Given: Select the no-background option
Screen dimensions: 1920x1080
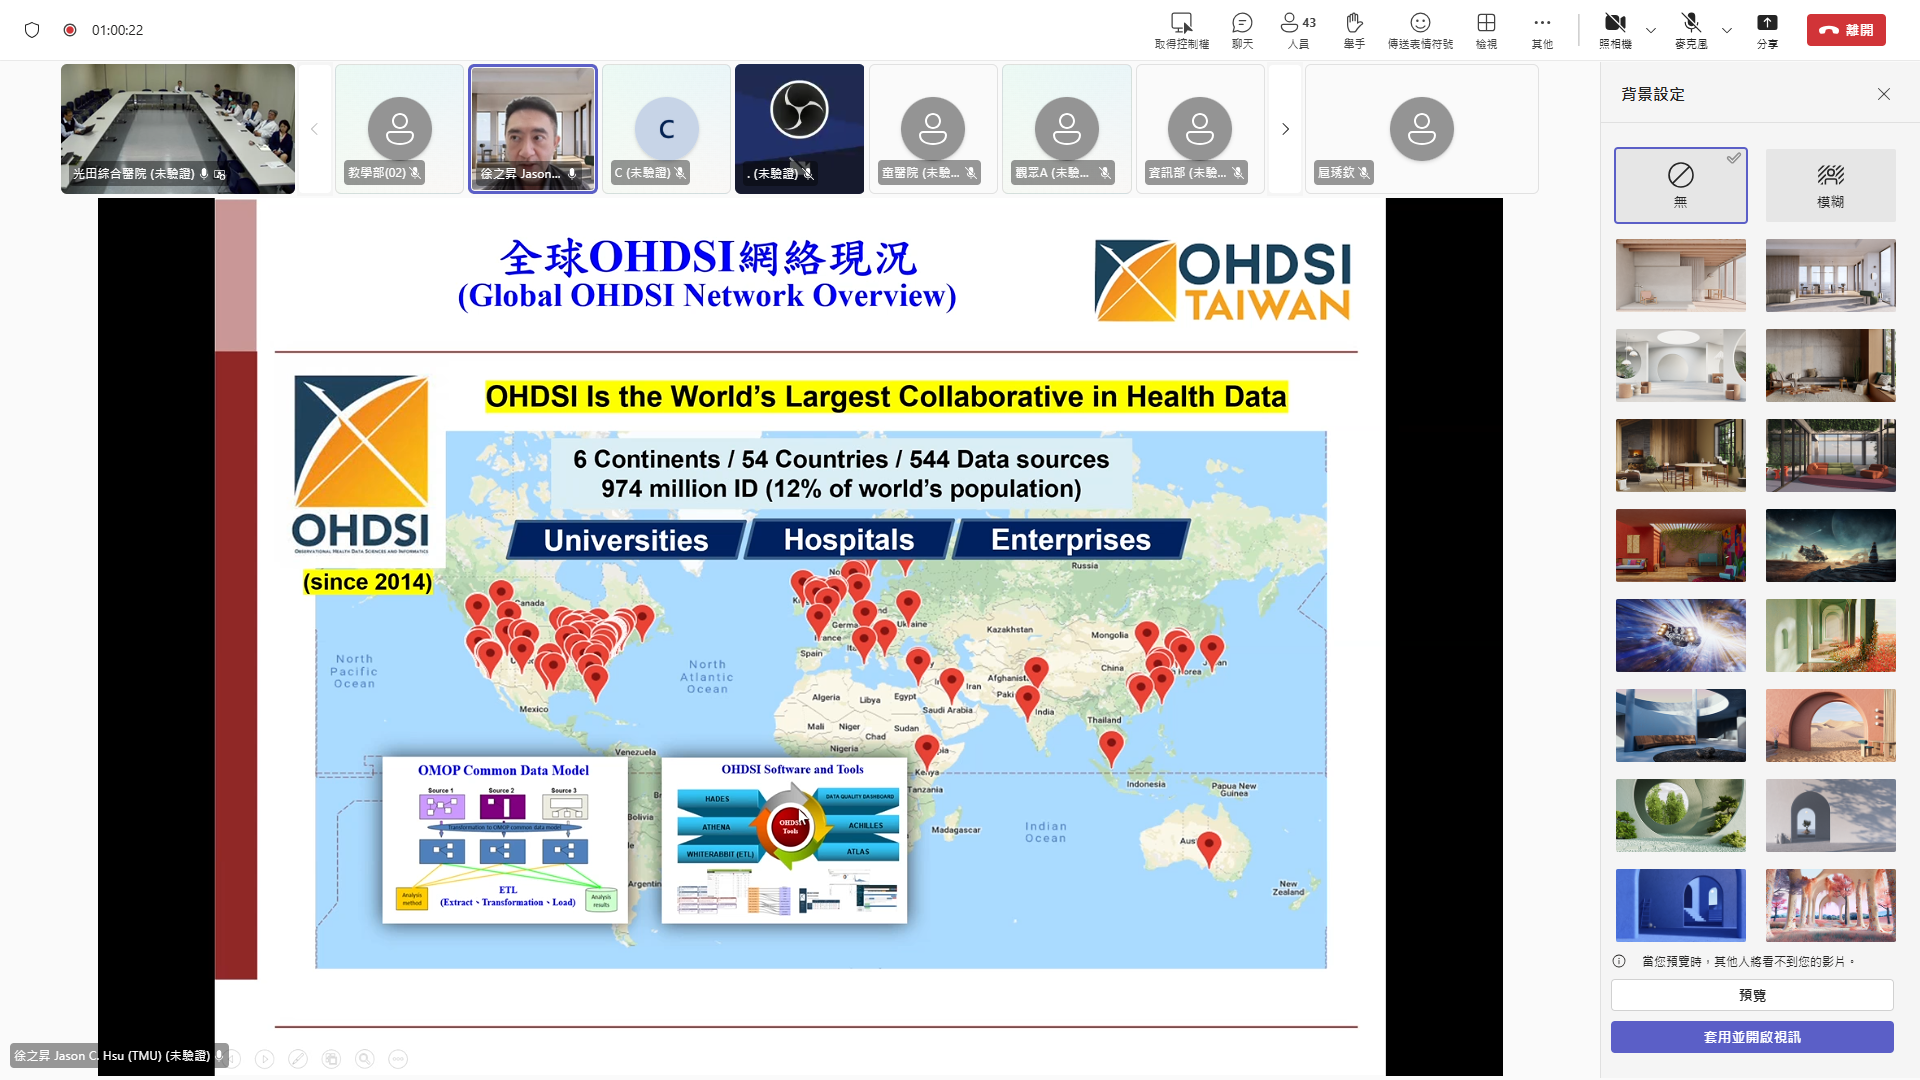Looking at the screenshot, I should [1680, 185].
